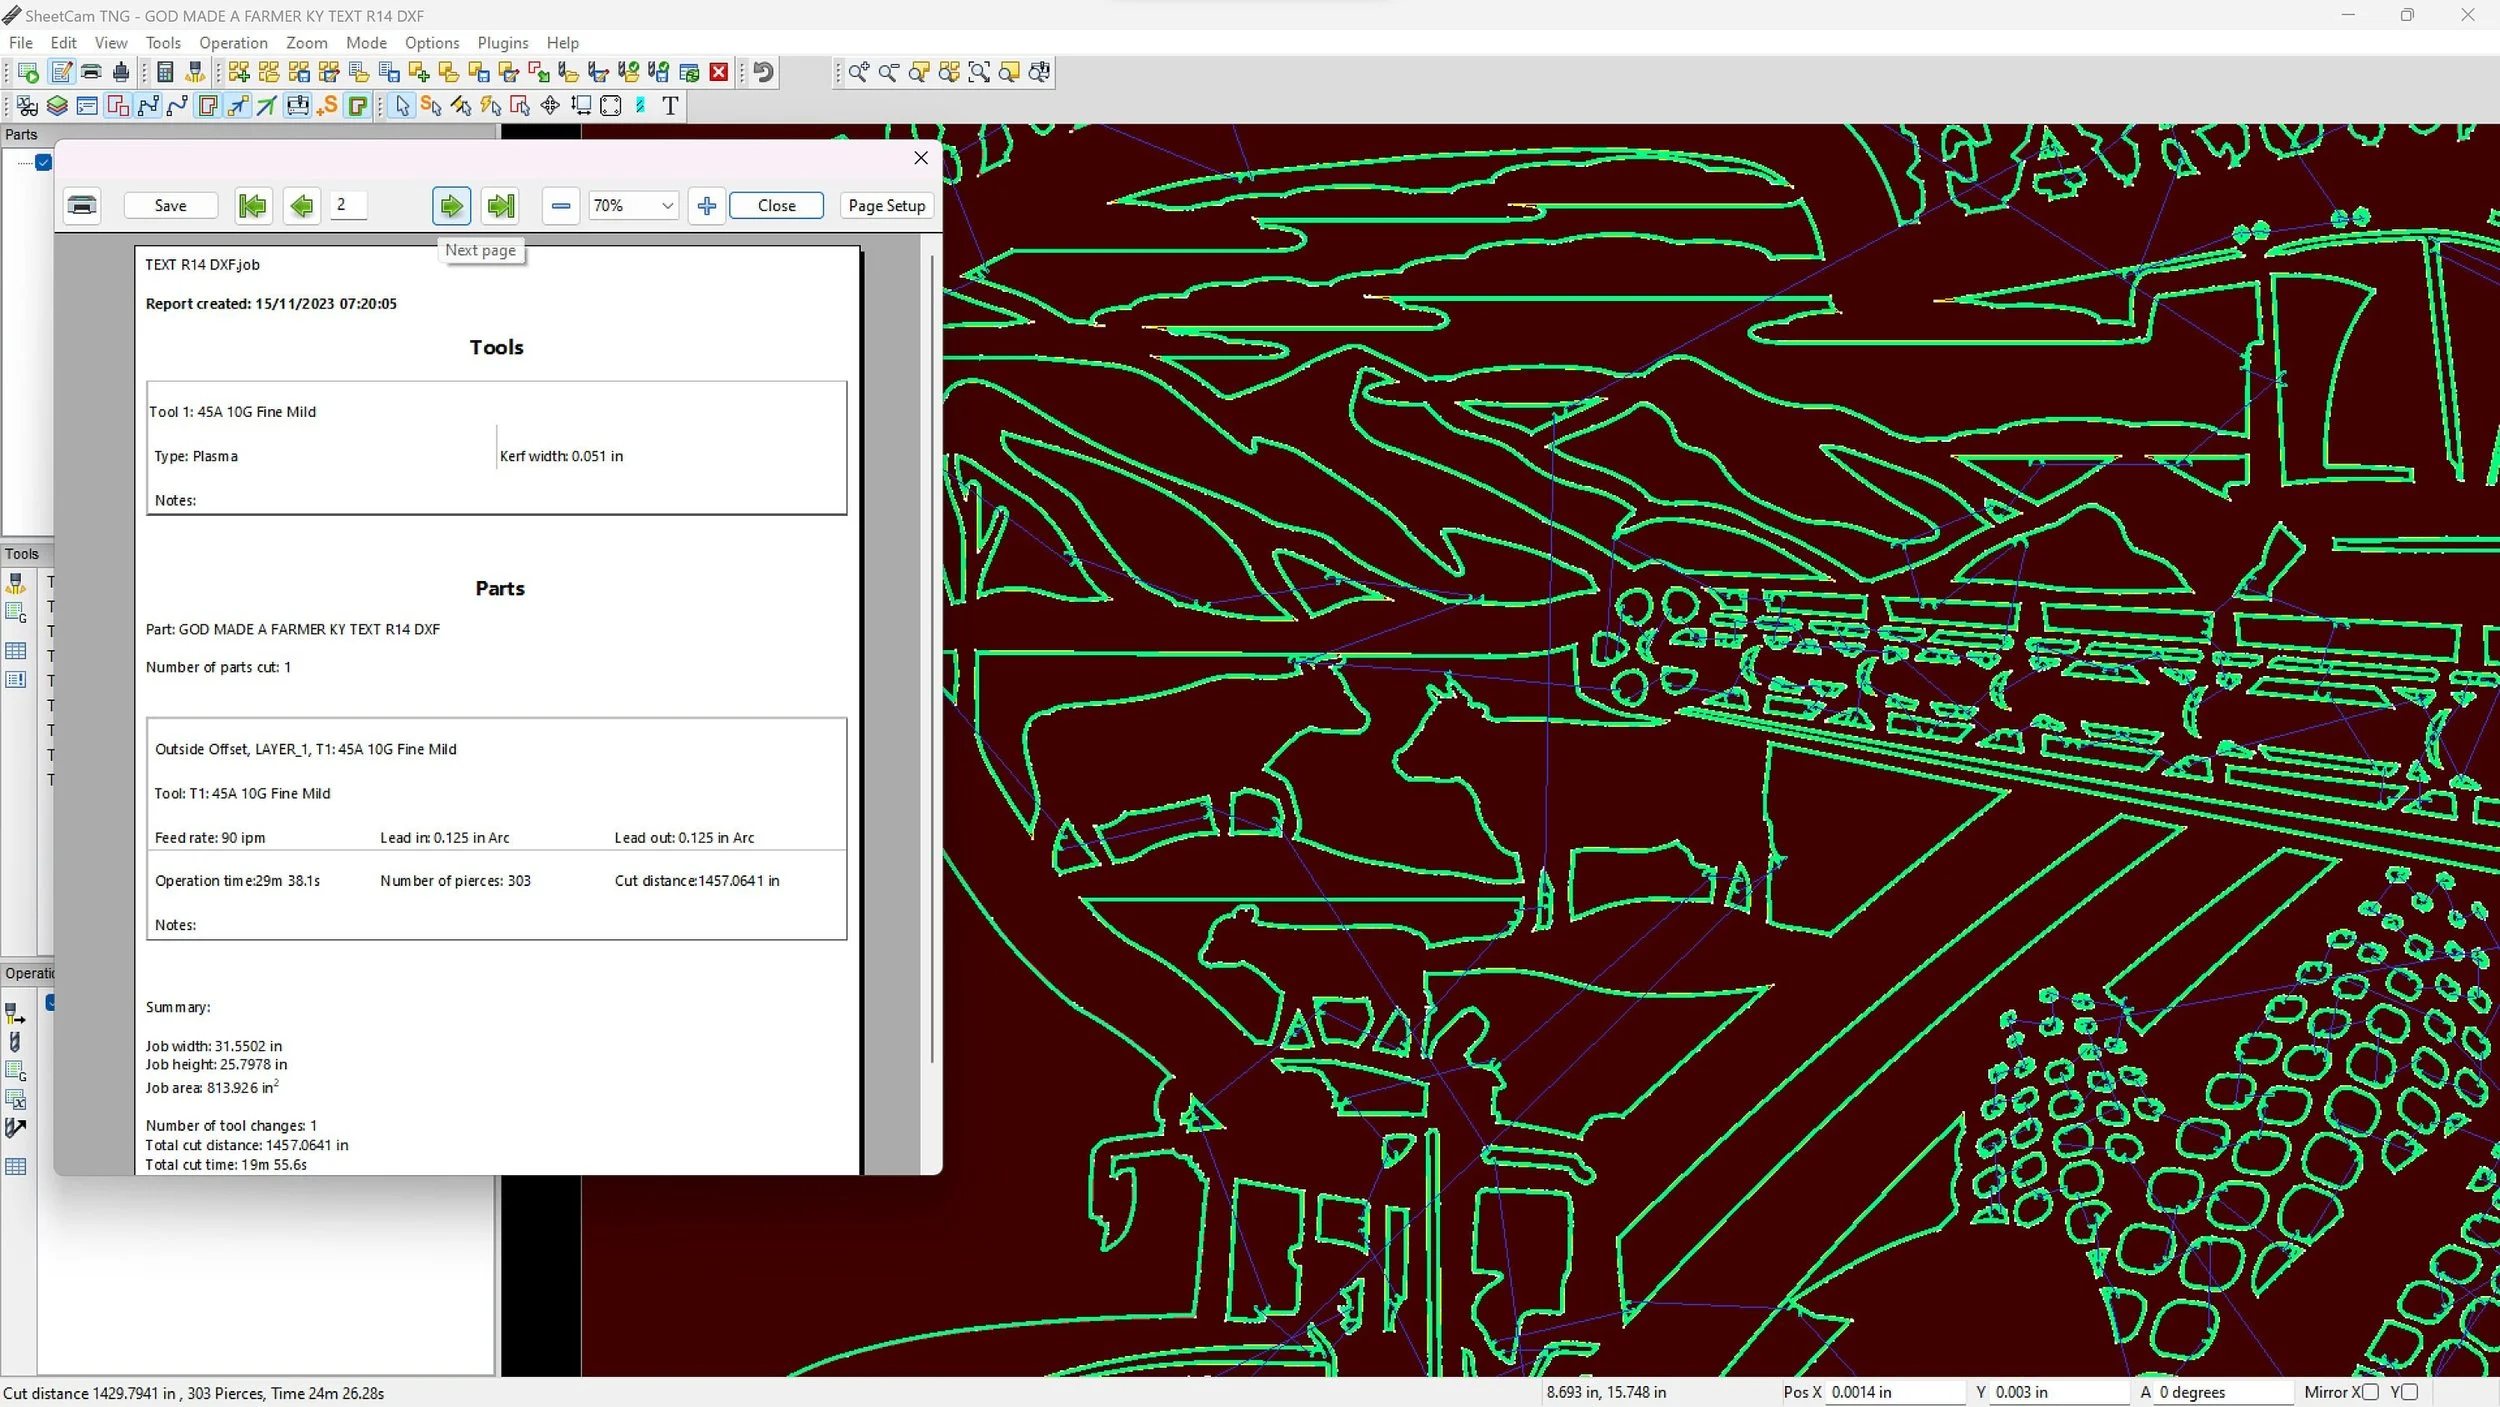Image resolution: width=2500 pixels, height=1407 pixels.
Task: Select the arrow pointer edit tool
Action: (x=402, y=106)
